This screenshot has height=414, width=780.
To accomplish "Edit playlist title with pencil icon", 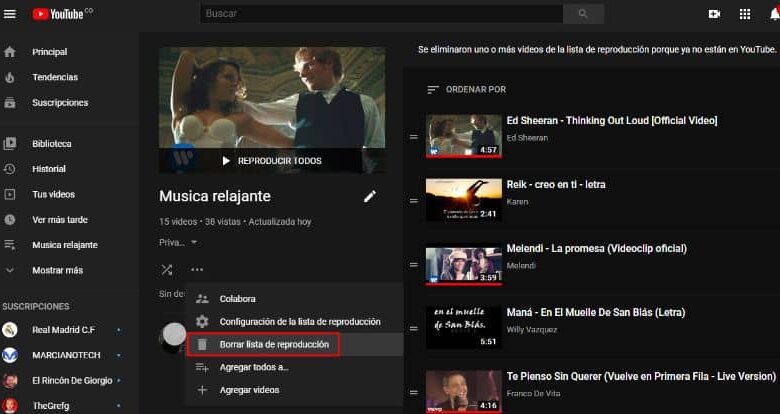I will (370, 197).
